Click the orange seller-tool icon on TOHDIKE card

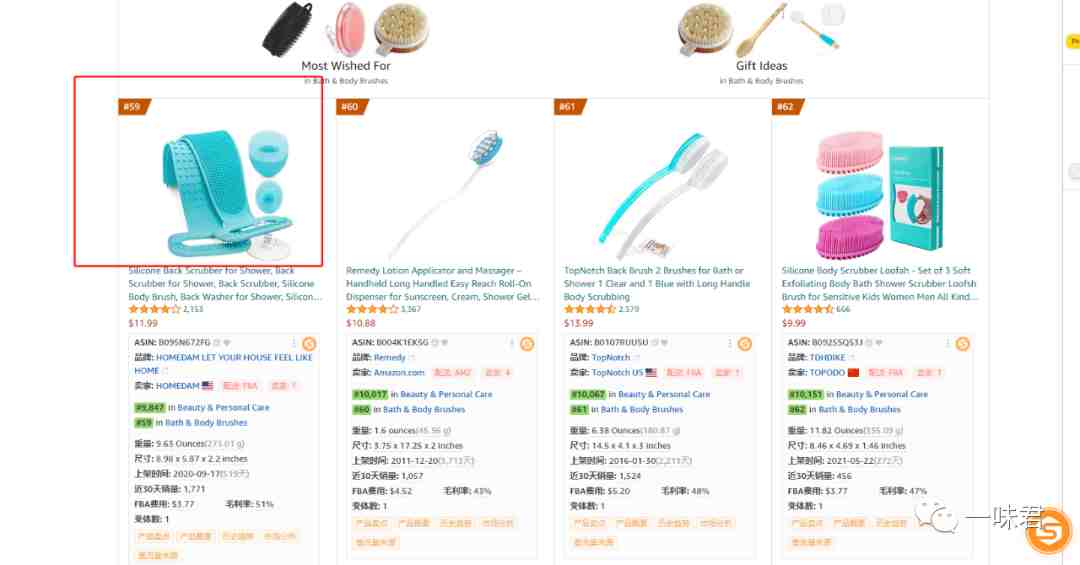(962, 344)
